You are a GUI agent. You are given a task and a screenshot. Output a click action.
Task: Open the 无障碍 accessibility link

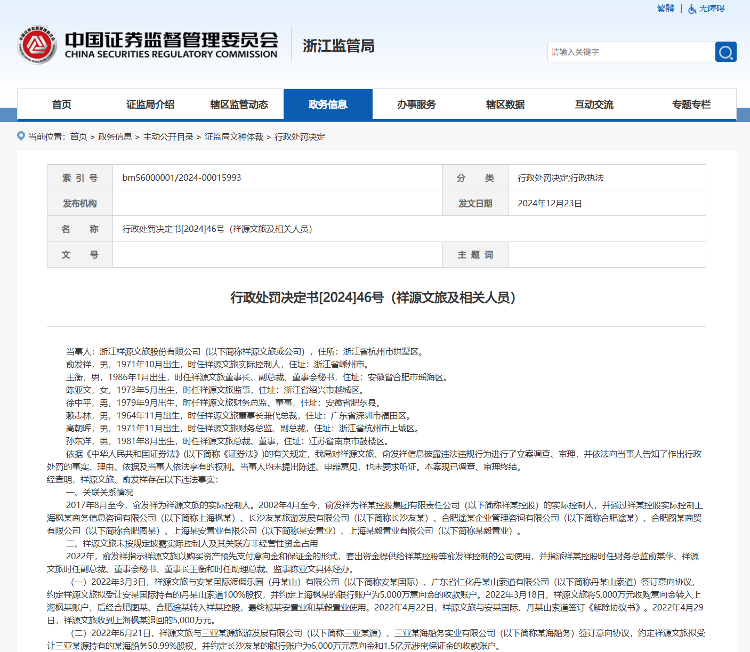[x=712, y=9]
